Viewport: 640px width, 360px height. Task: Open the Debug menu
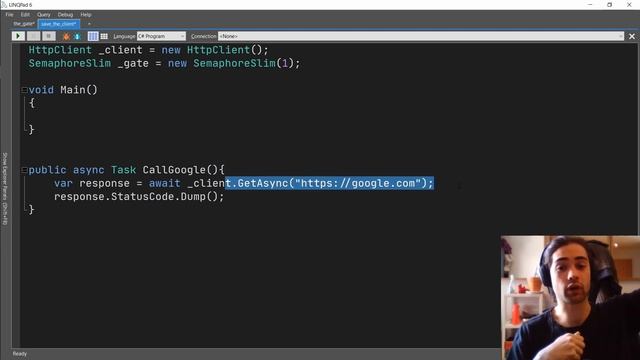pos(65,15)
